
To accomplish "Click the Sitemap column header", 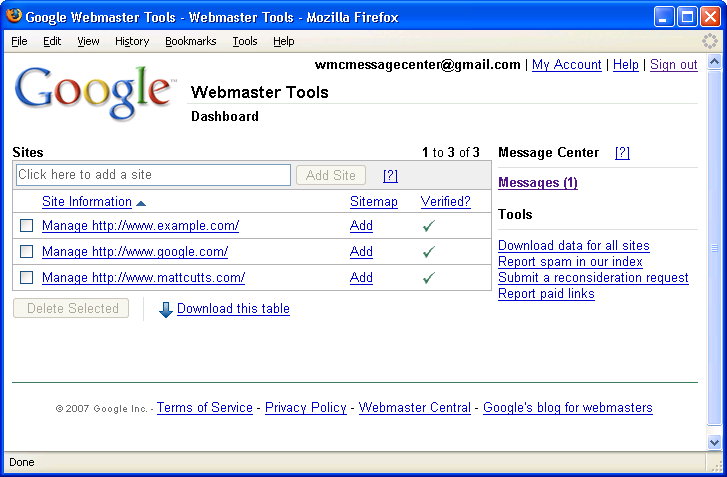I will tap(374, 202).
